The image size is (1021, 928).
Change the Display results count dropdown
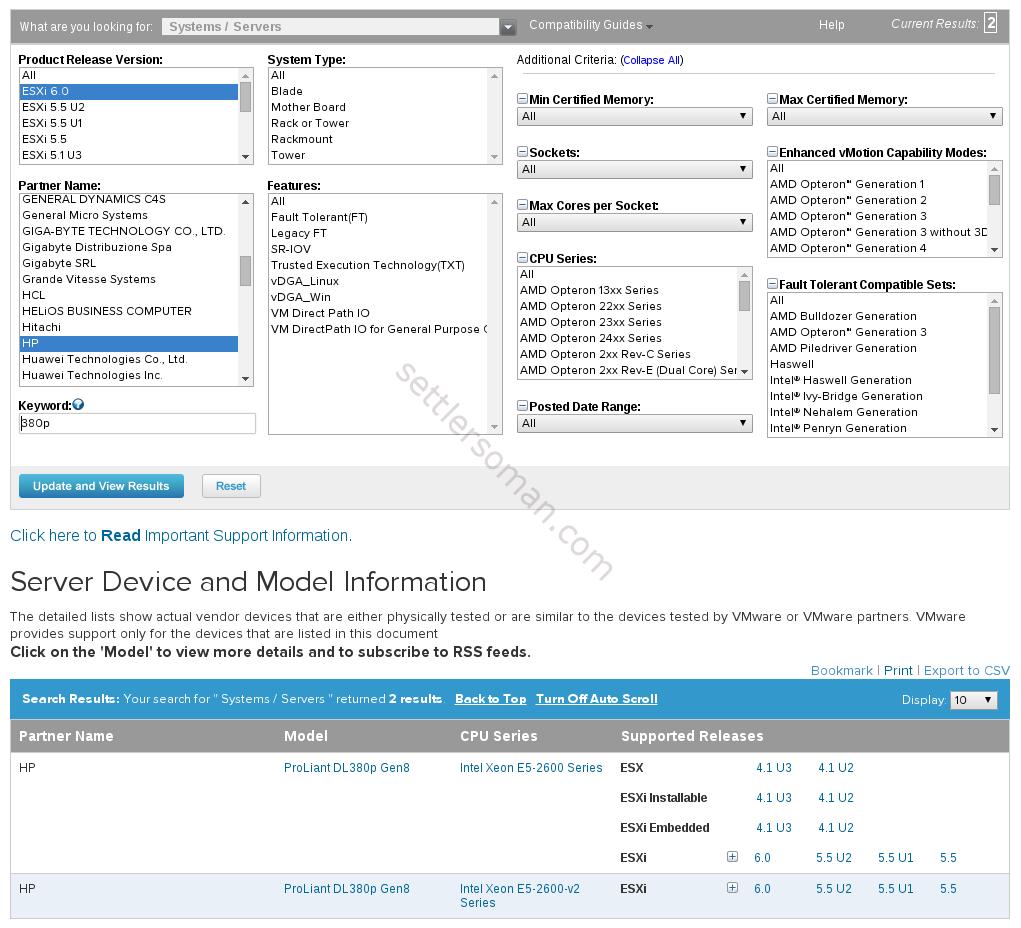[x=973, y=700]
